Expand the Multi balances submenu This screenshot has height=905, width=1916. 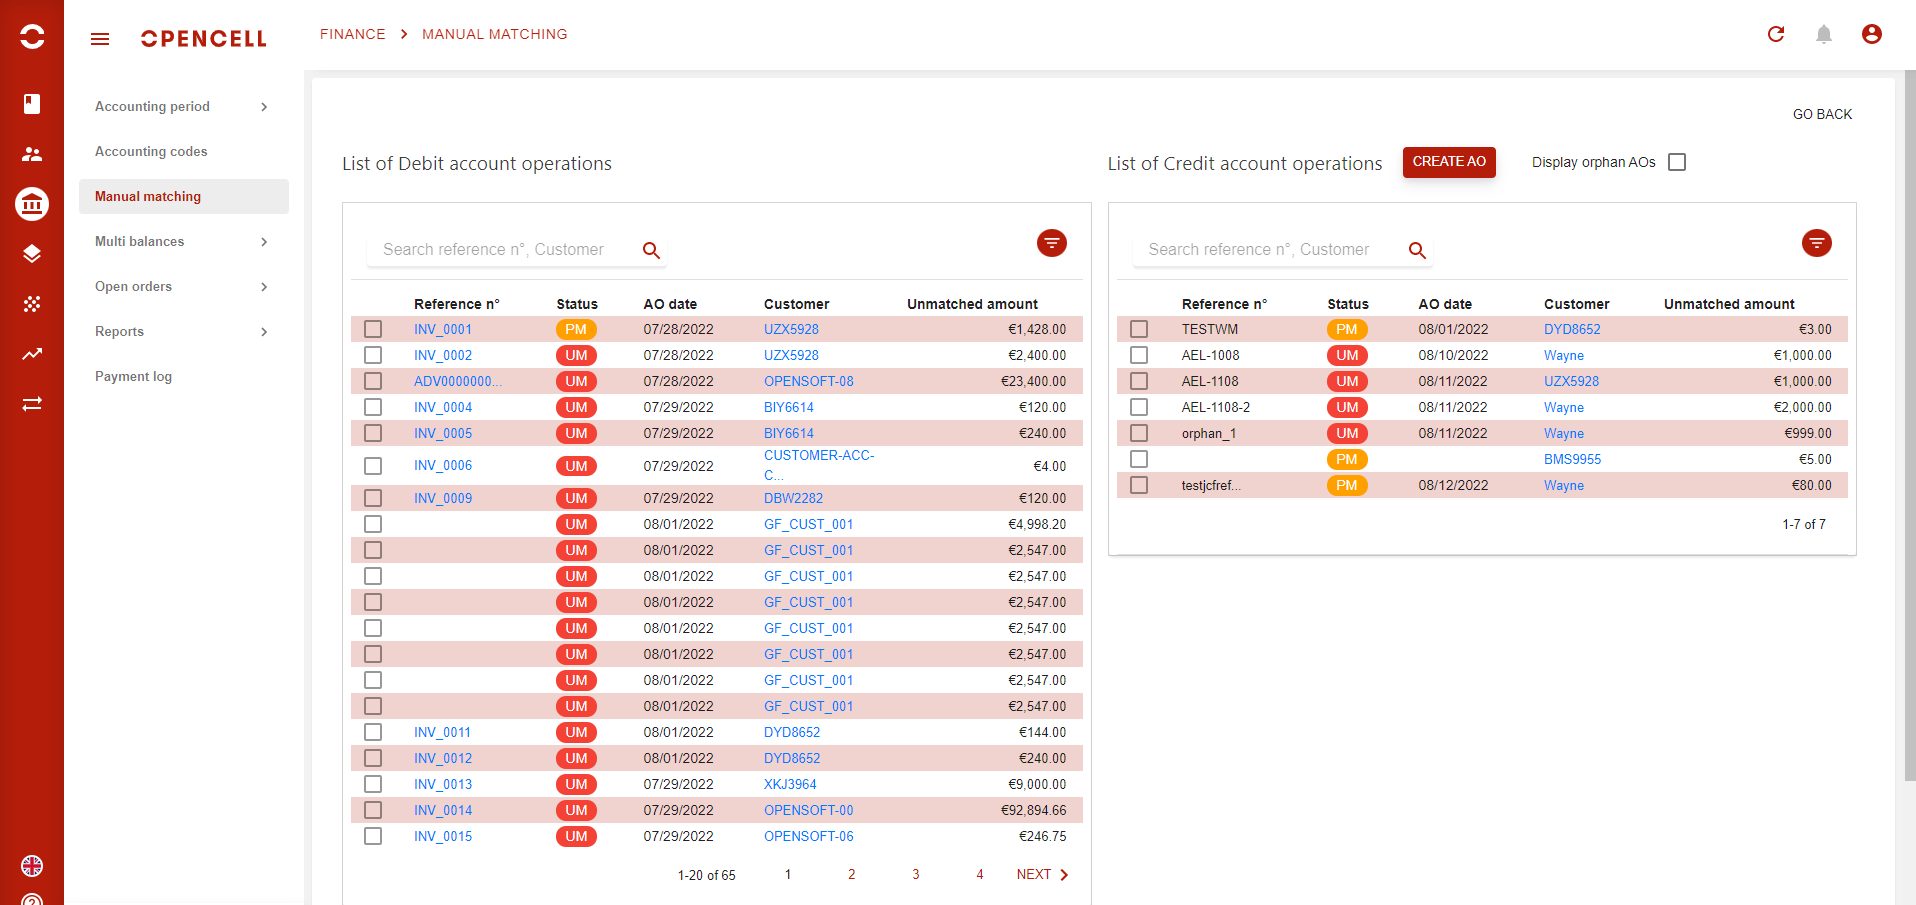264,242
